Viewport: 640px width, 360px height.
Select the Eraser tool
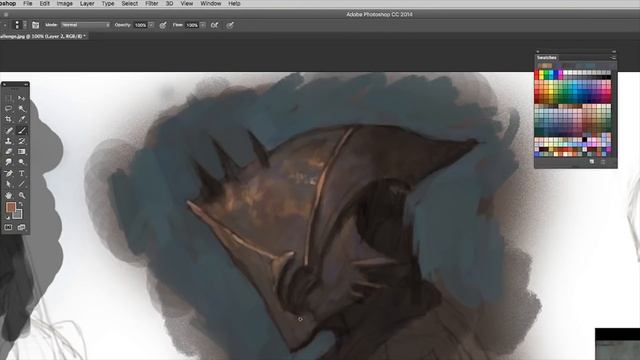point(9,151)
